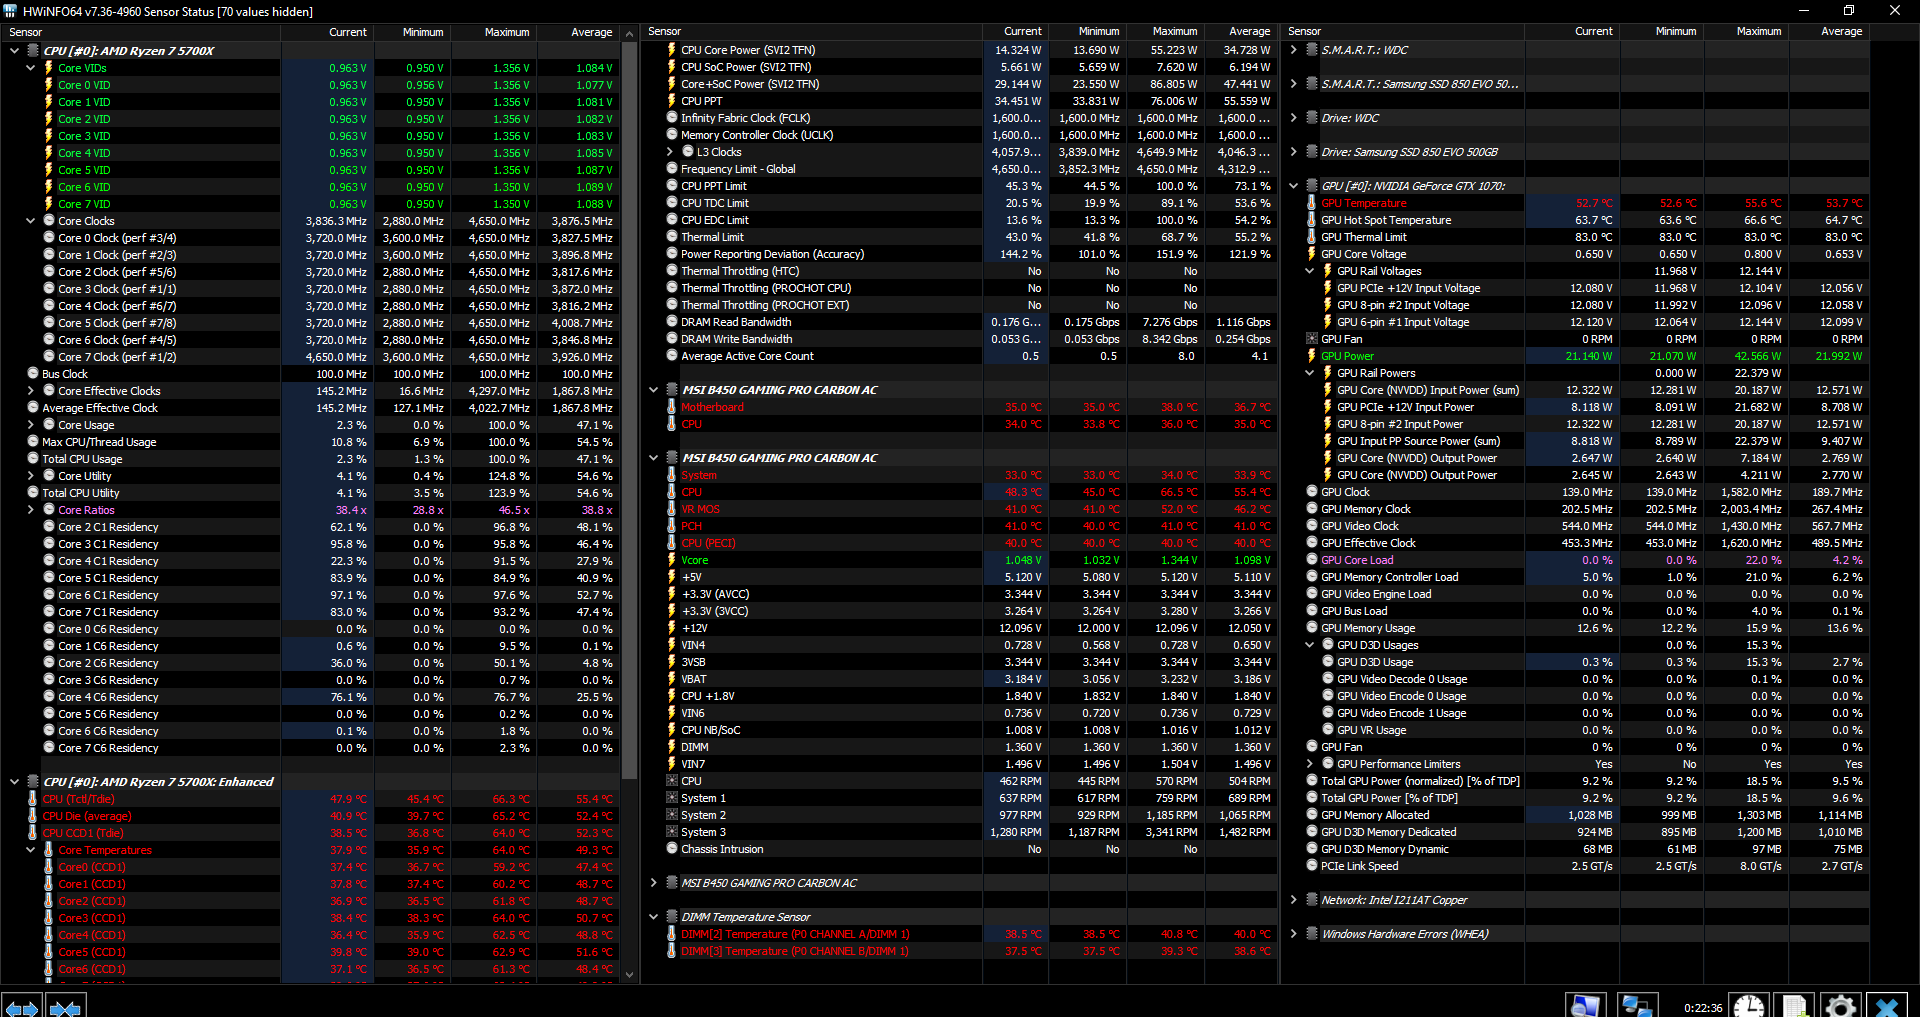This screenshot has height=1017, width=1920.
Task: Expand the S.M.A.R.T.: Samsung SSD 850 EVO group
Action: pyautogui.click(x=1294, y=84)
